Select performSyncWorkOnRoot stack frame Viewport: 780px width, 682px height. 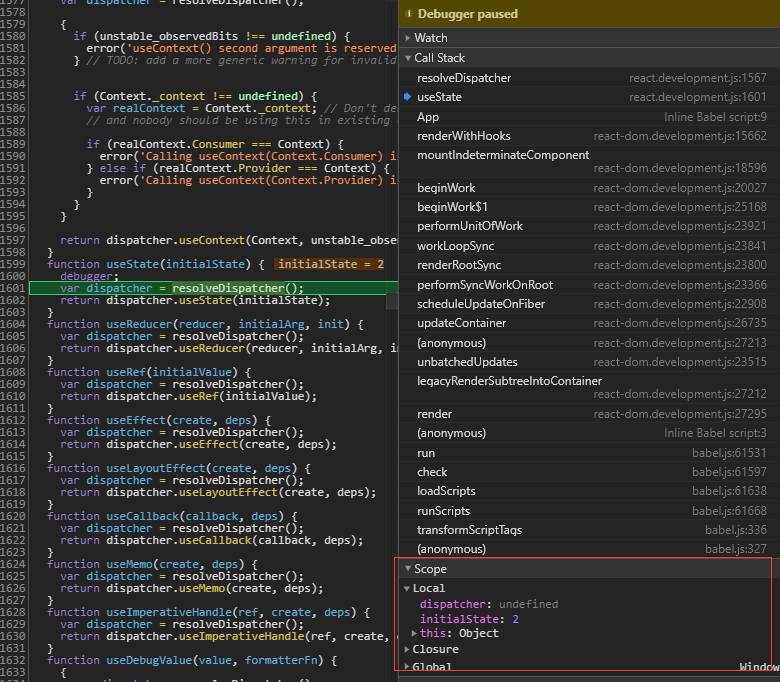(x=589, y=285)
